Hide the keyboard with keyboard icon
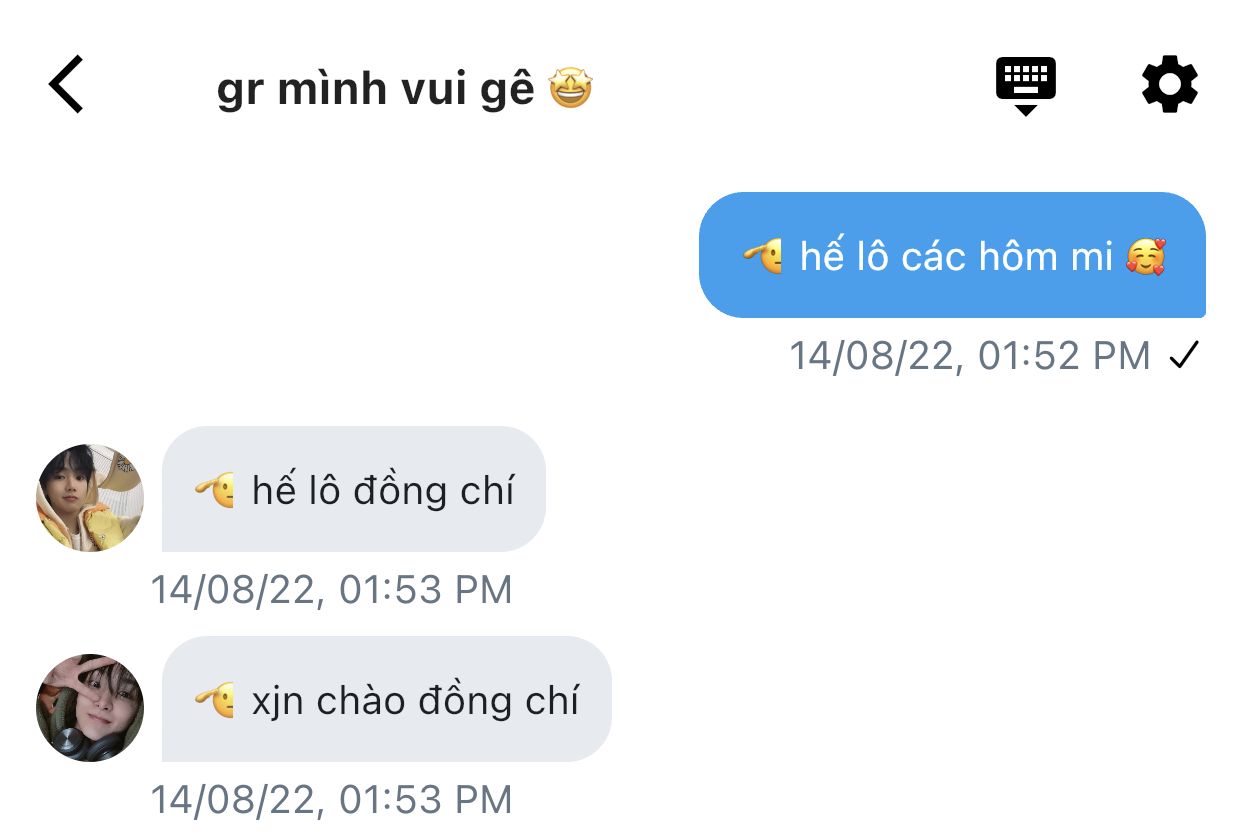 tap(1026, 86)
